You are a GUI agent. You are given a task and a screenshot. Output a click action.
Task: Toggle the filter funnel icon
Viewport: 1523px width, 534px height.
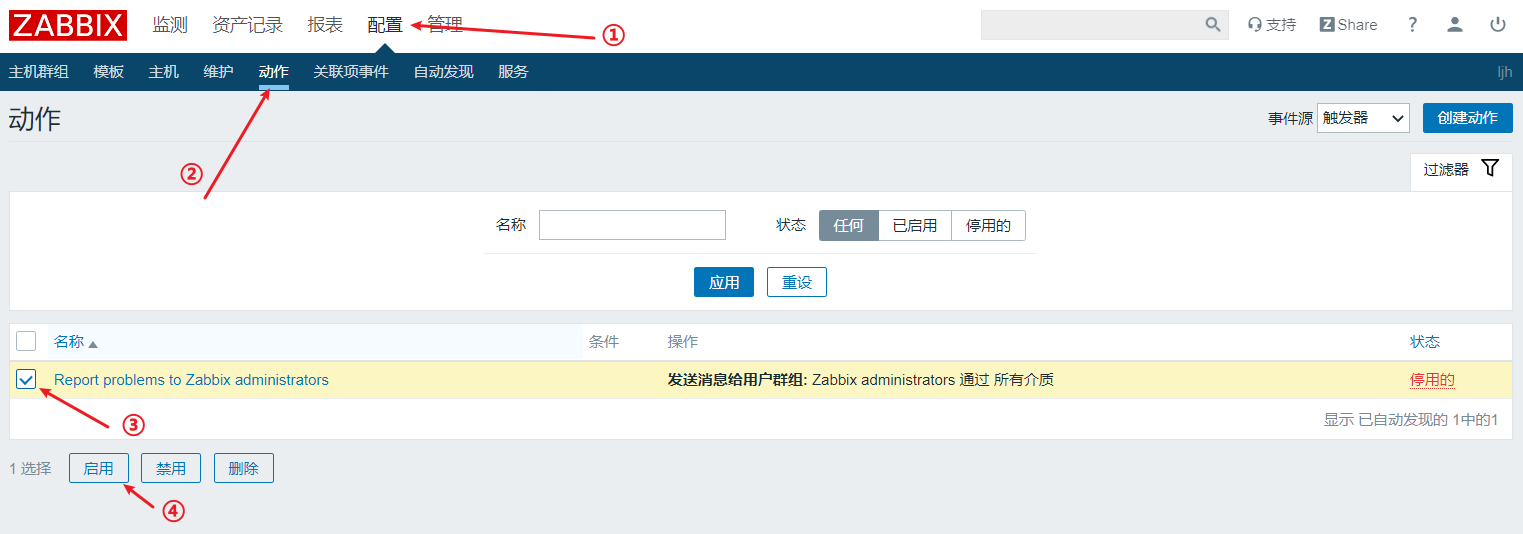click(1490, 168)
